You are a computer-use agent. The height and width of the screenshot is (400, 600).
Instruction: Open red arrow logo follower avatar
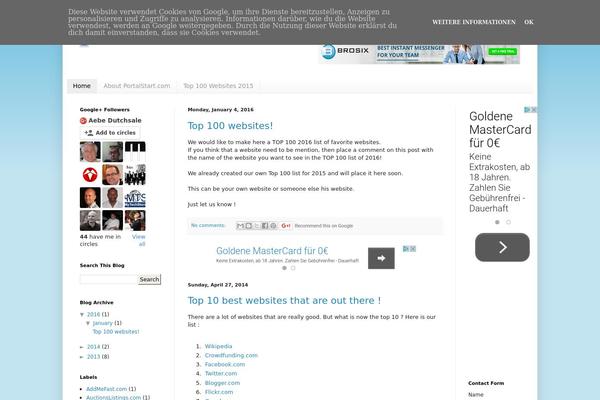[90, 175]
